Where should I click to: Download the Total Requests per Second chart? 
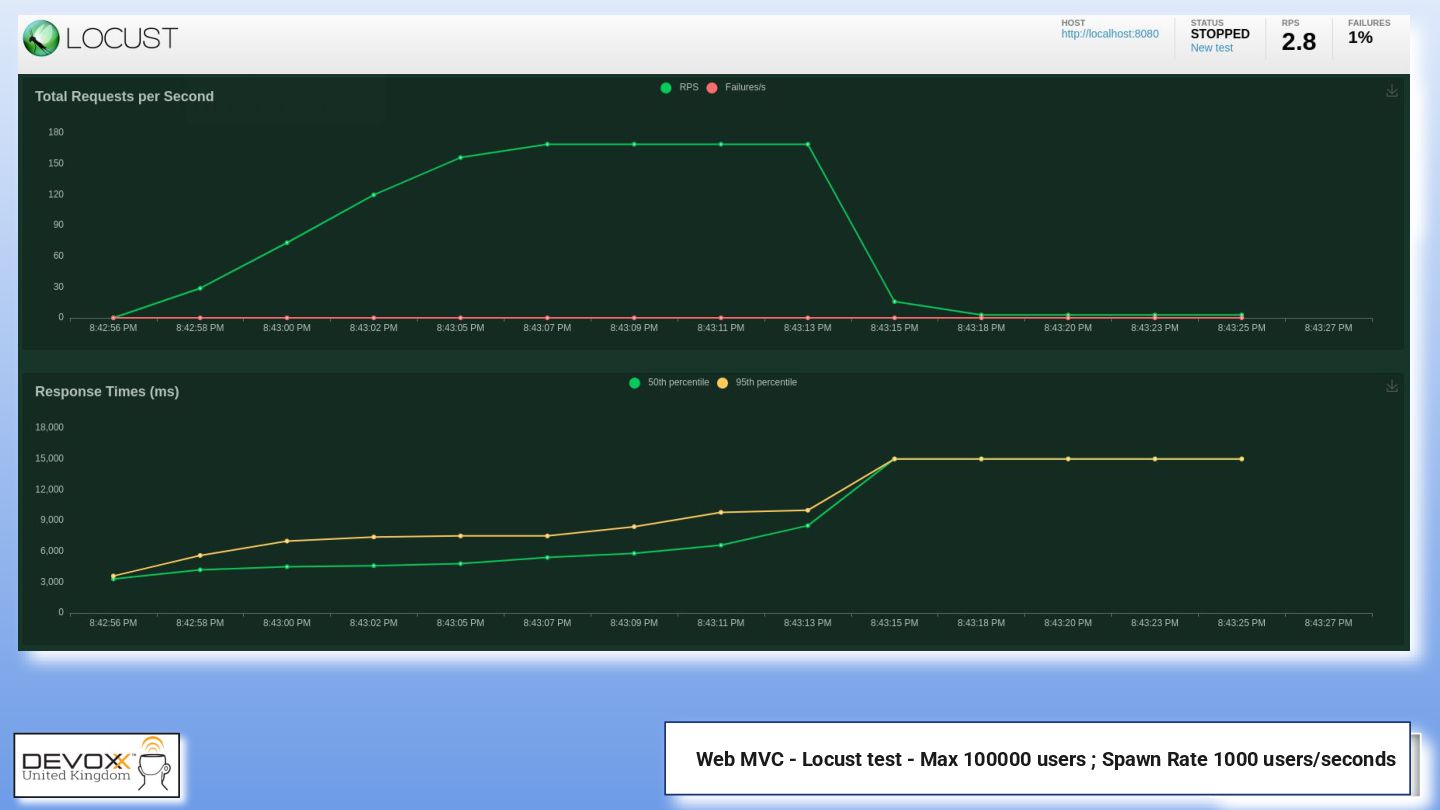pyautogui.click(x=1391, y=91)
